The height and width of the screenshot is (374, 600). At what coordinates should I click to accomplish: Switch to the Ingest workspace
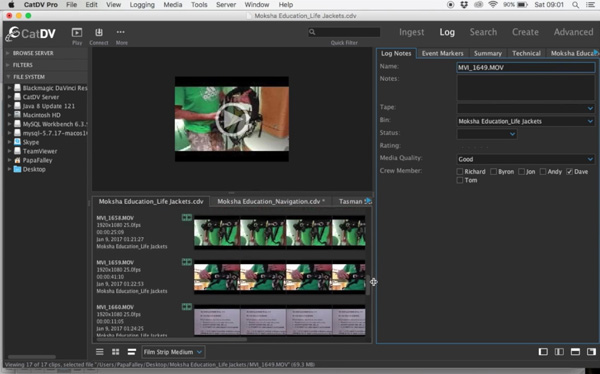click(411, 32)
